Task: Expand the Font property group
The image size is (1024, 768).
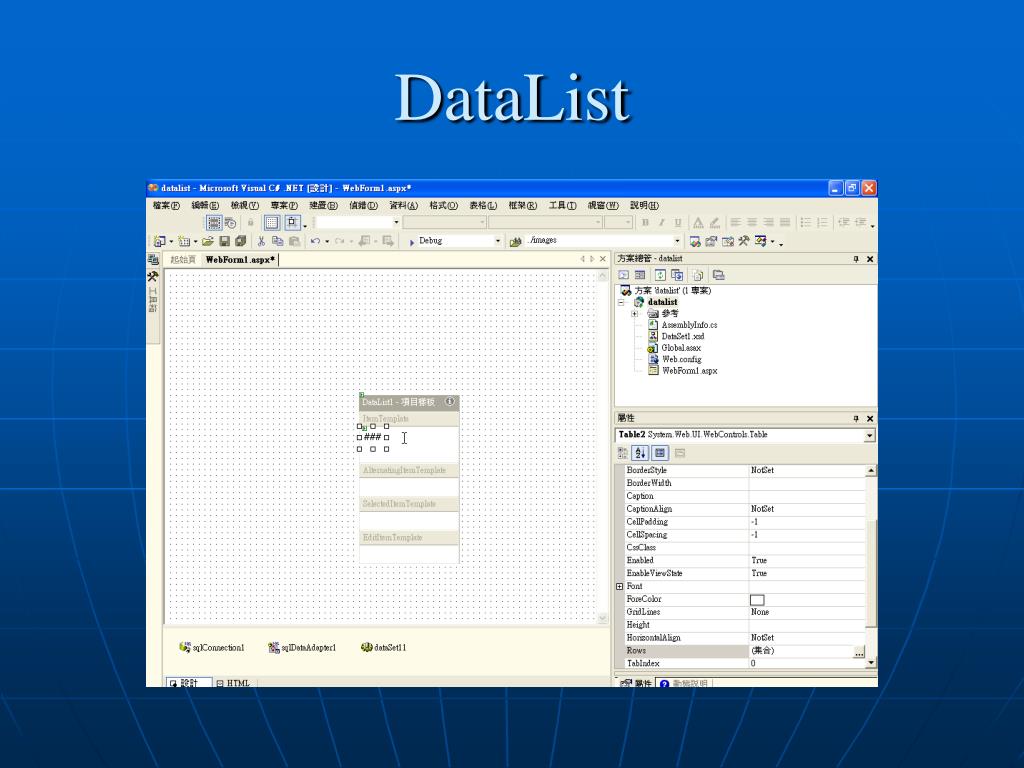Action: click(620, 586)
